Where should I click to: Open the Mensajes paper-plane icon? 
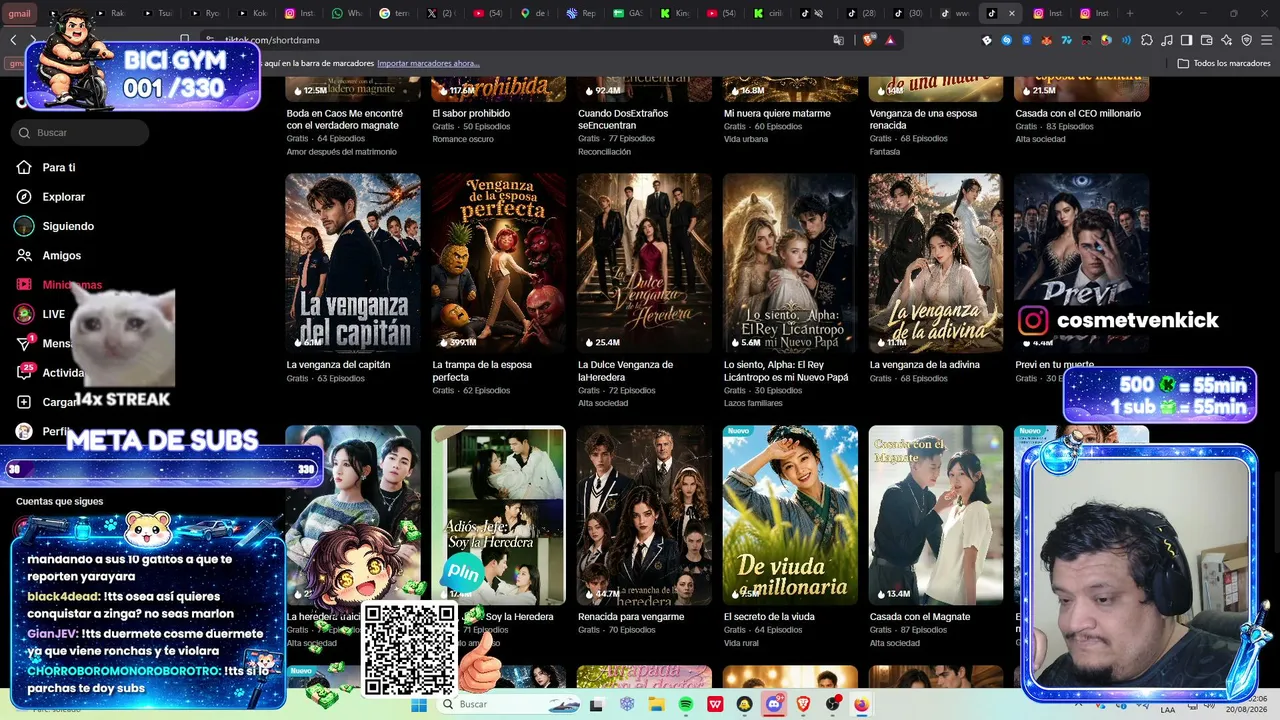pyautogui.click(x=24, y=343)
